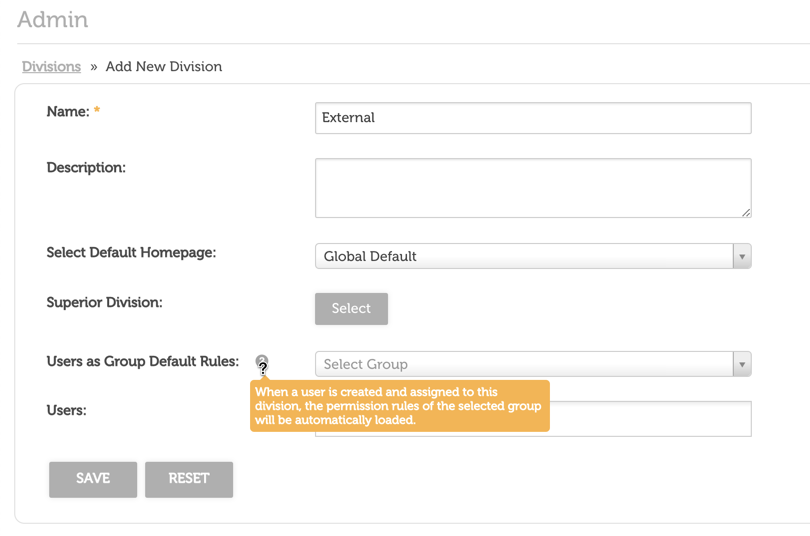Viewport: 810px width, 536px height.
Task: Click the Name field label
Action: tap(68, 112)
